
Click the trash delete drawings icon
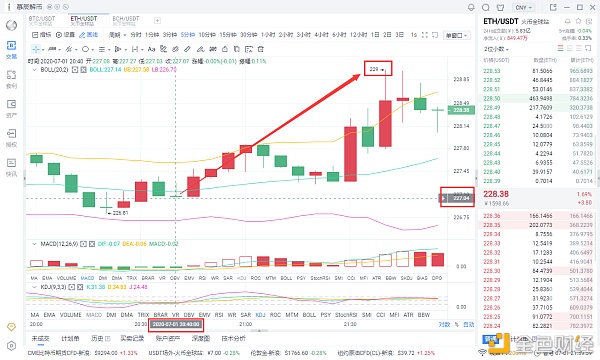[x=261, y=49]
